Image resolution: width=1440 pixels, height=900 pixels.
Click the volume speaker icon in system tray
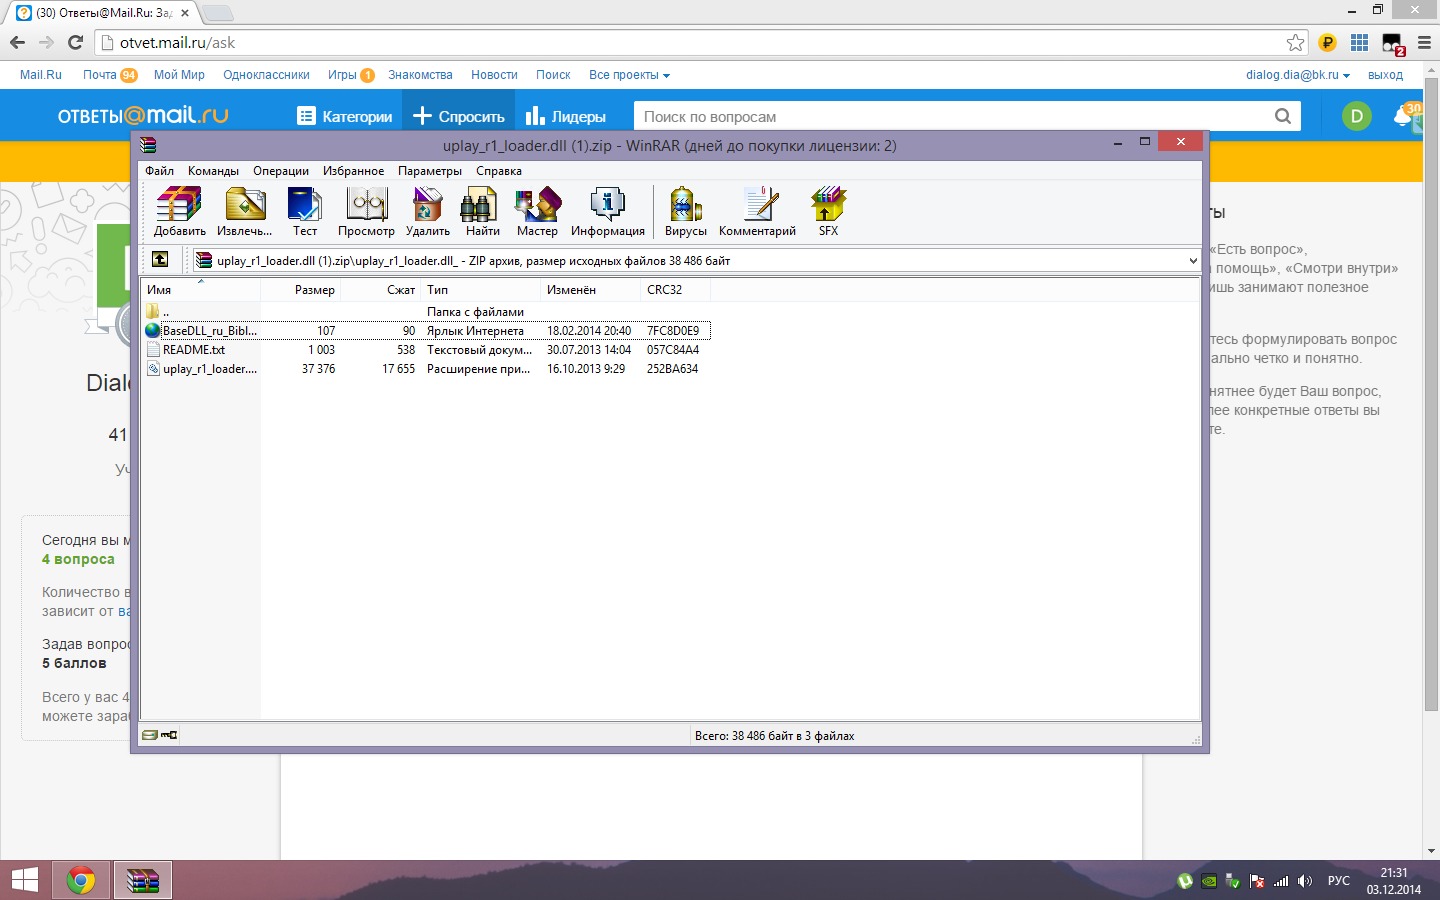point(1304,881)
